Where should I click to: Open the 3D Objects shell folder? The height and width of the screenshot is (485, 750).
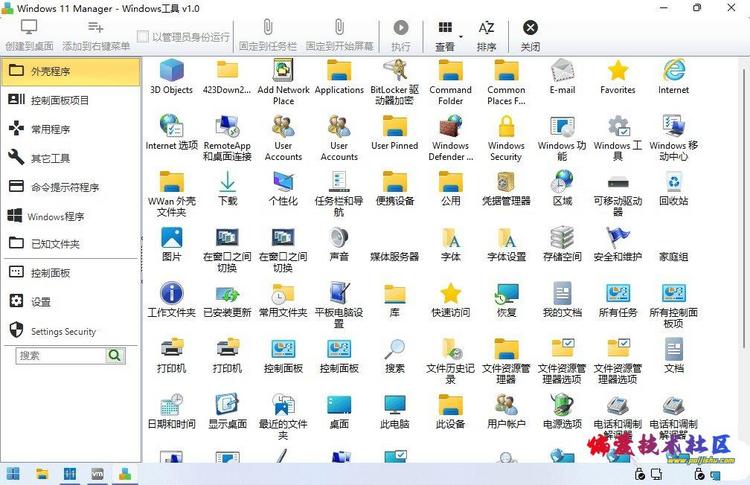171,77
